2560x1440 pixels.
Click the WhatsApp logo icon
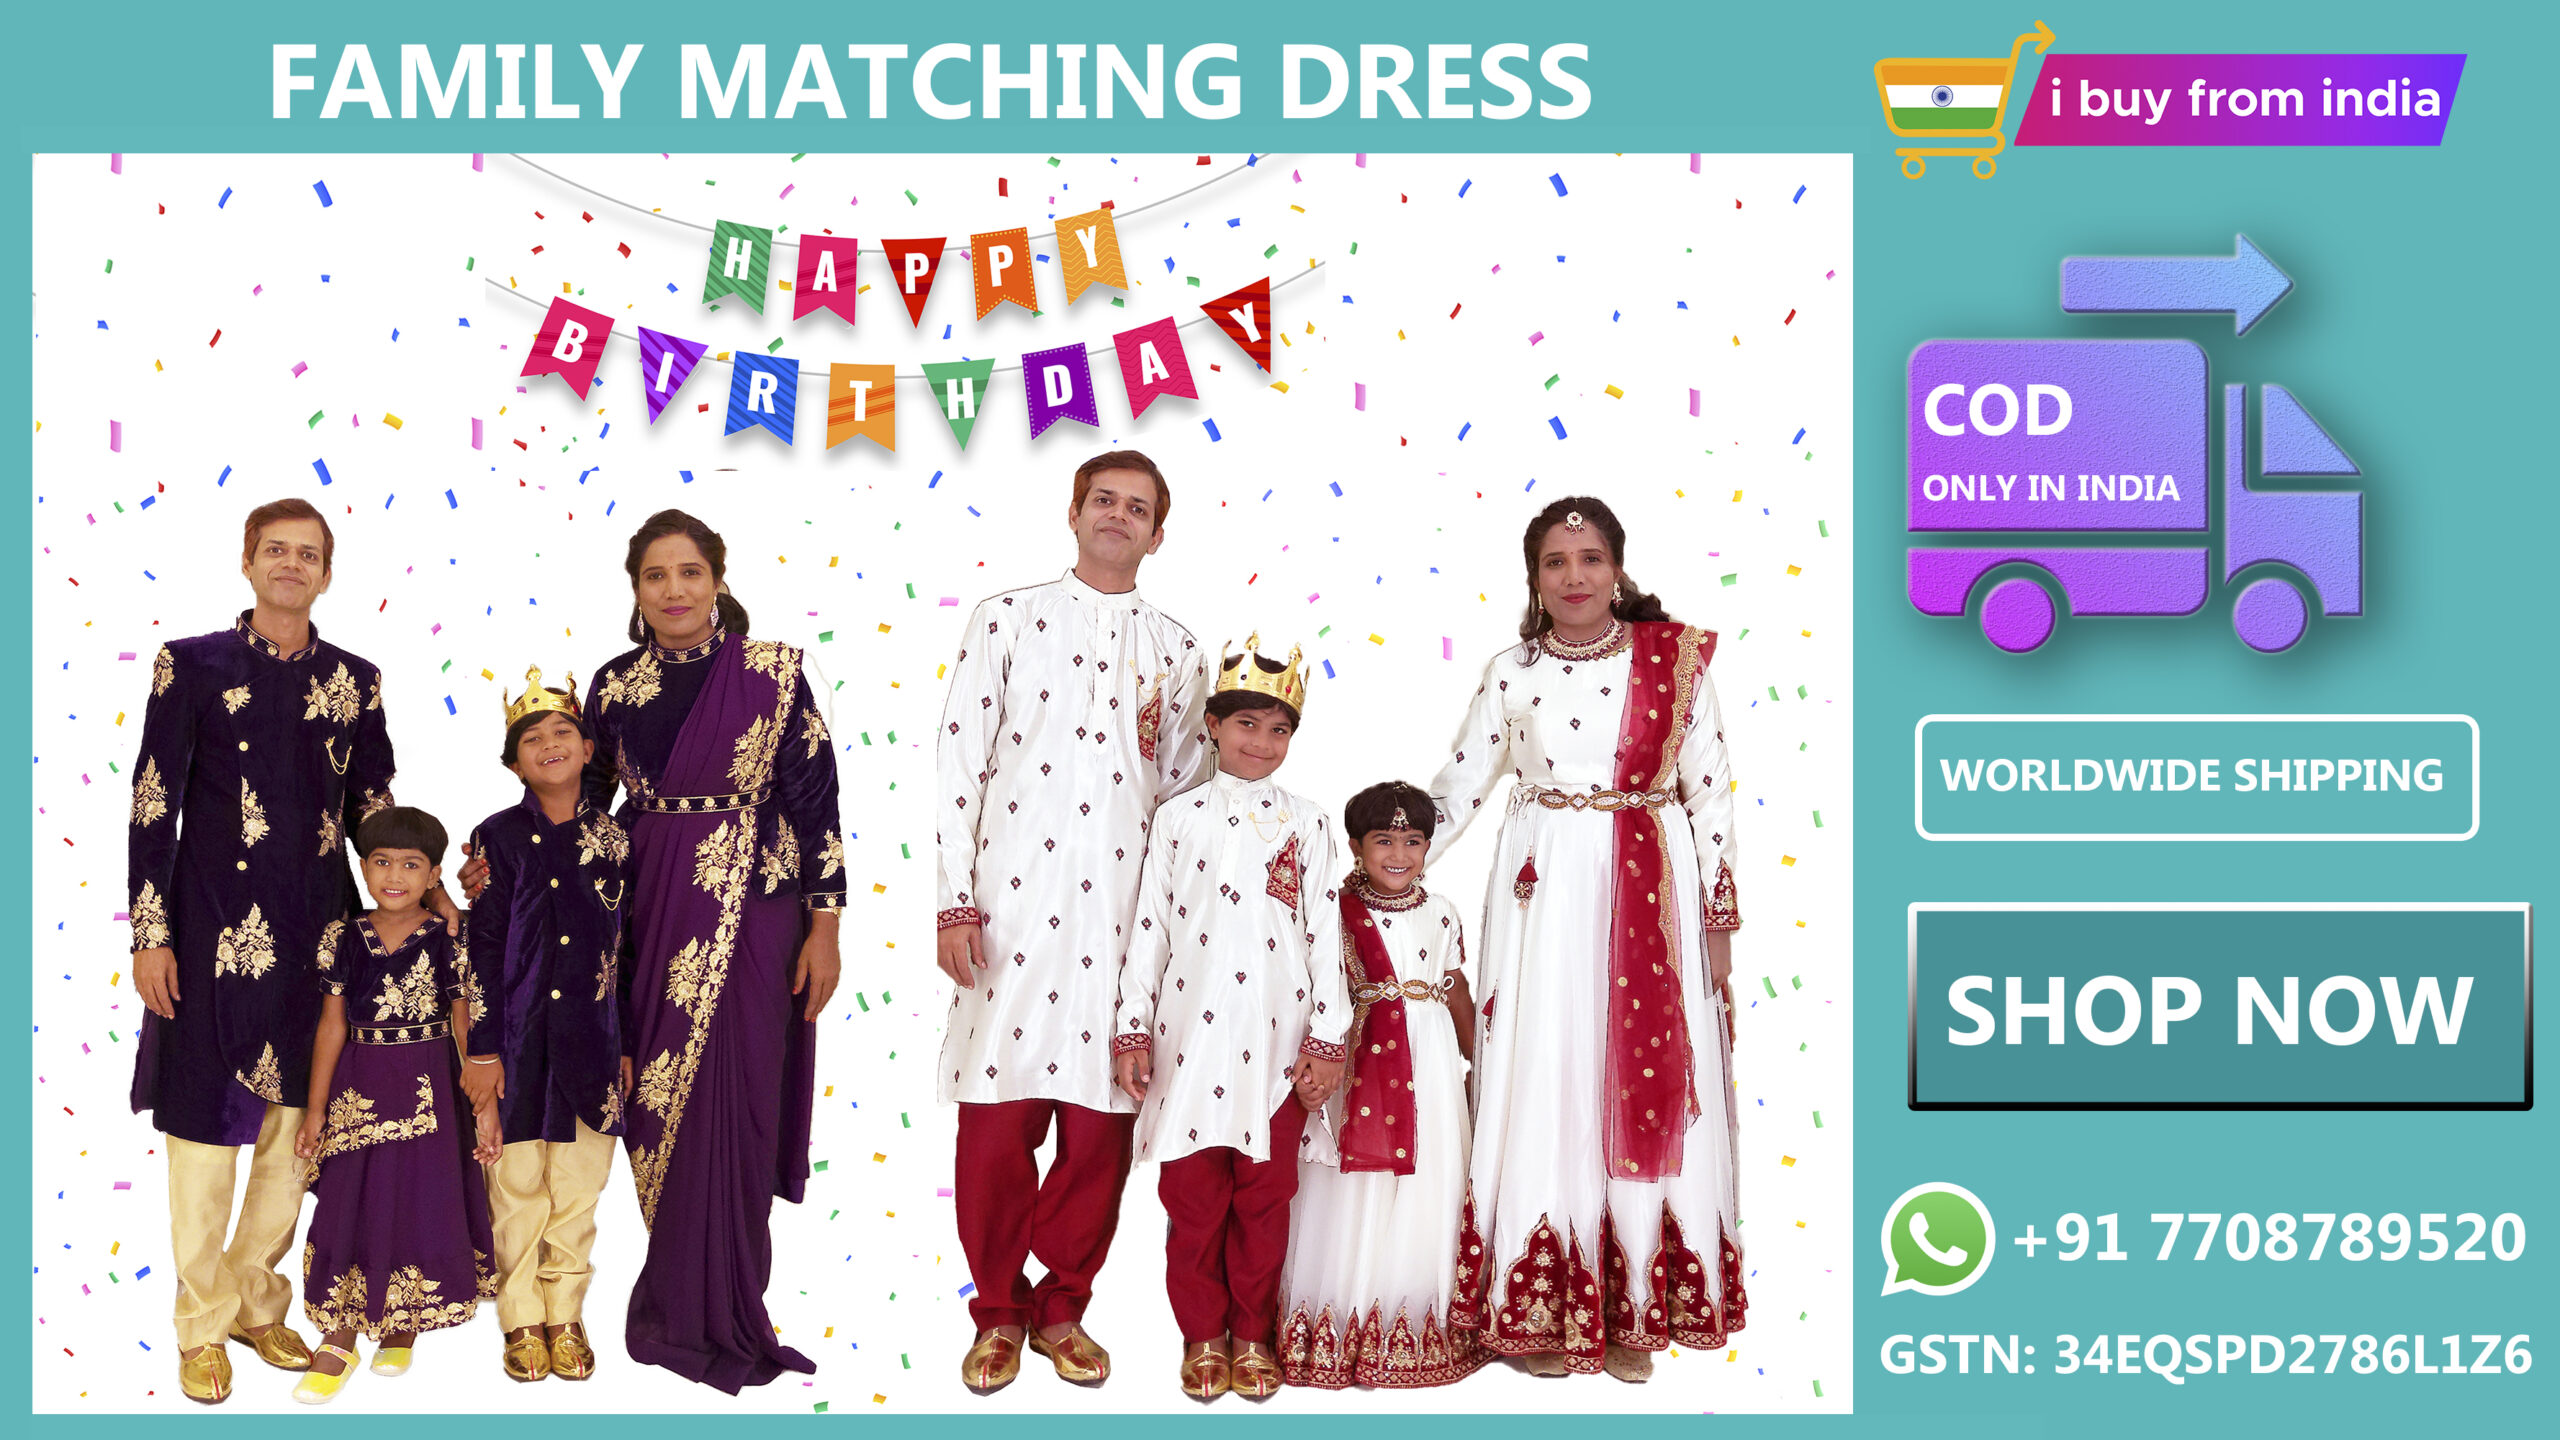(1937, 1238)
